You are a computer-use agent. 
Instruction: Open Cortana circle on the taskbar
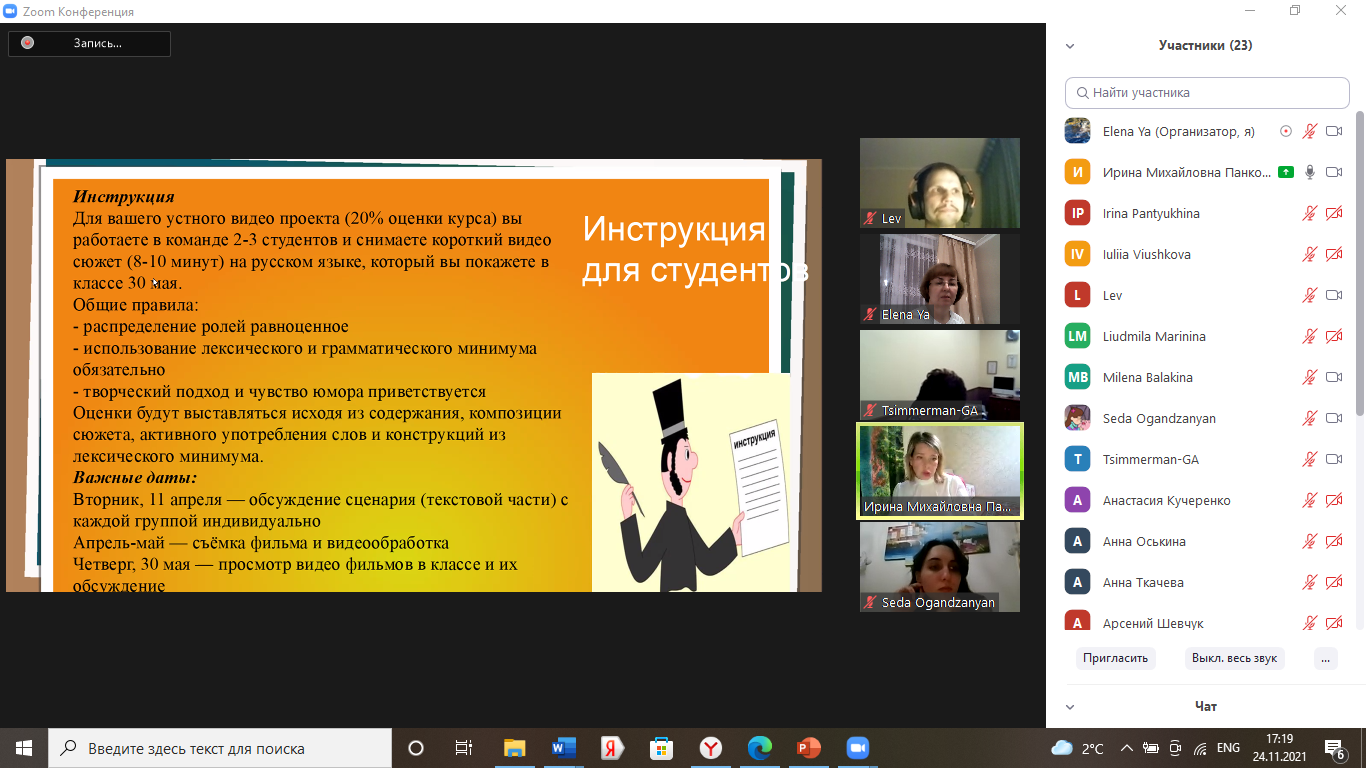(x=416, y=748)
